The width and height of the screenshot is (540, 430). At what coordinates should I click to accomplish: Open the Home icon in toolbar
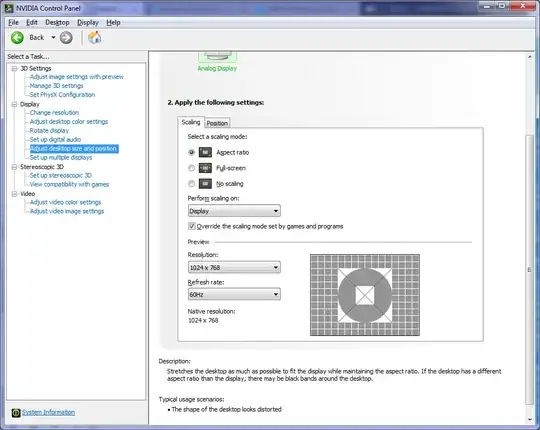[94, 37]
